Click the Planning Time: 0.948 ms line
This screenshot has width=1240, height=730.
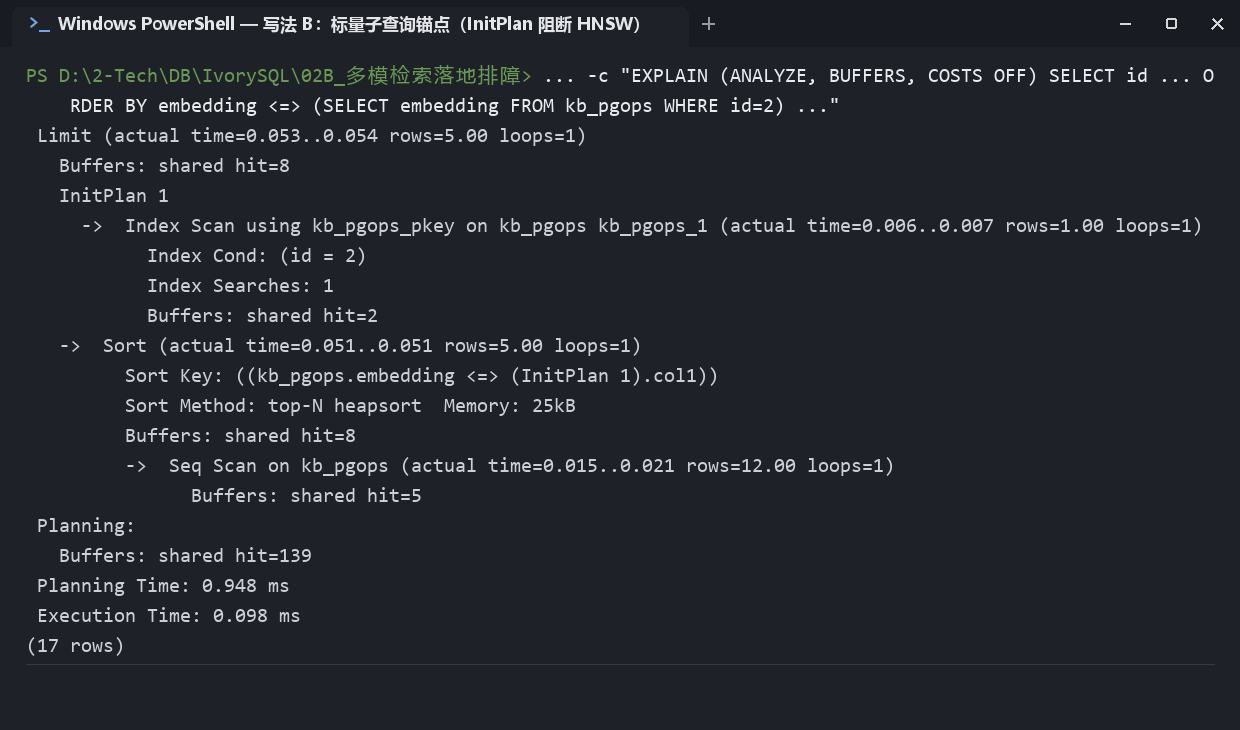point(163,586)
